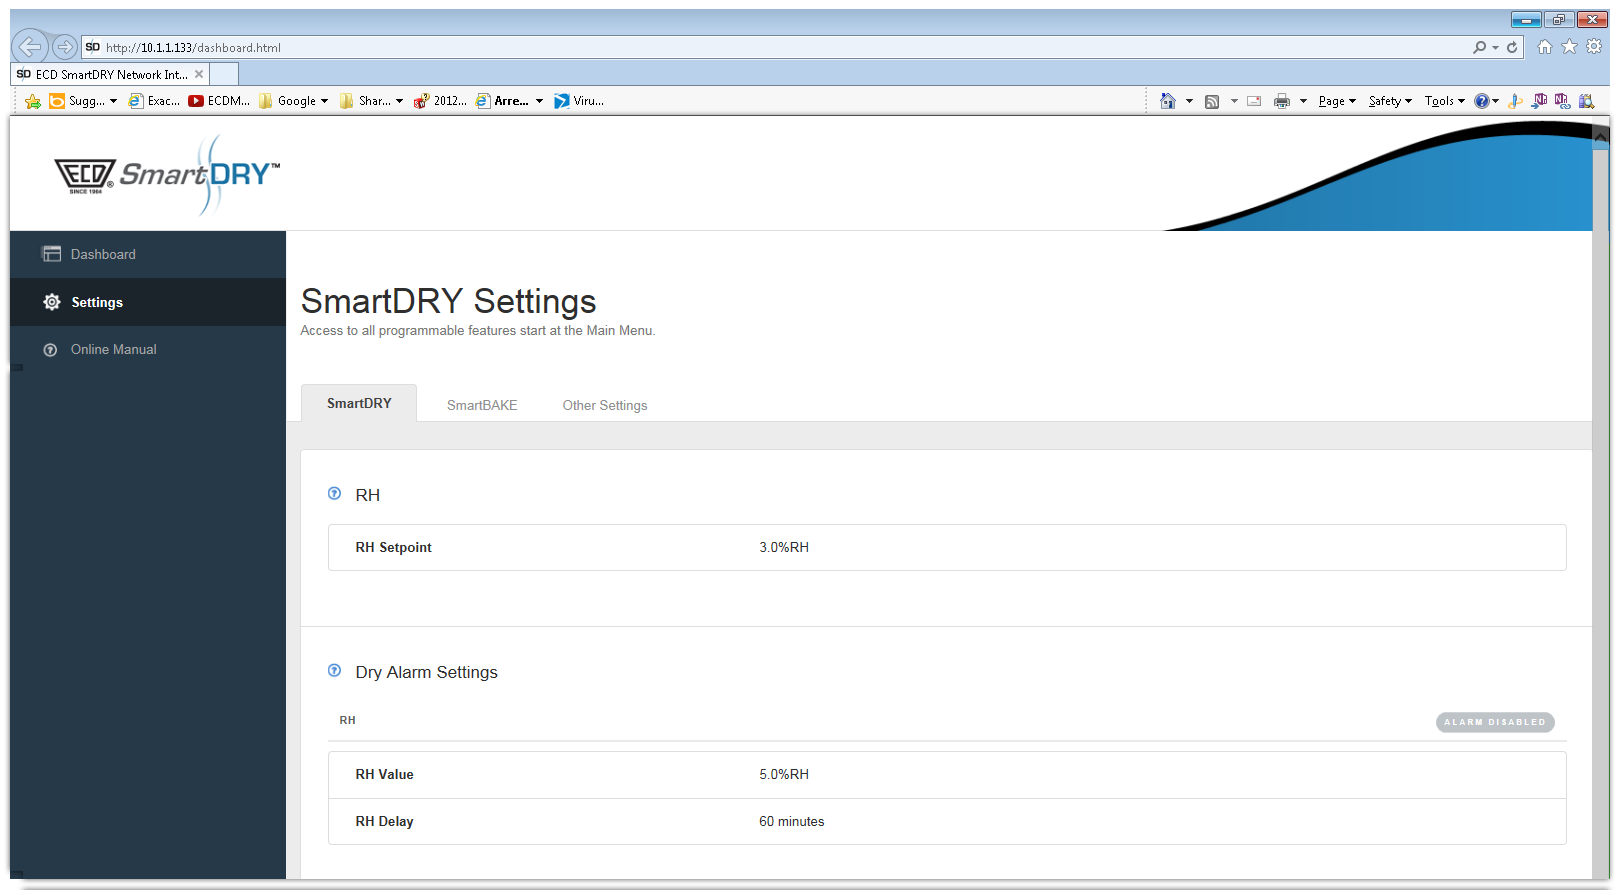Open Online Manual from the sidebar
1620x890 pixels.
pyautogui.click(x=148, y=349)
